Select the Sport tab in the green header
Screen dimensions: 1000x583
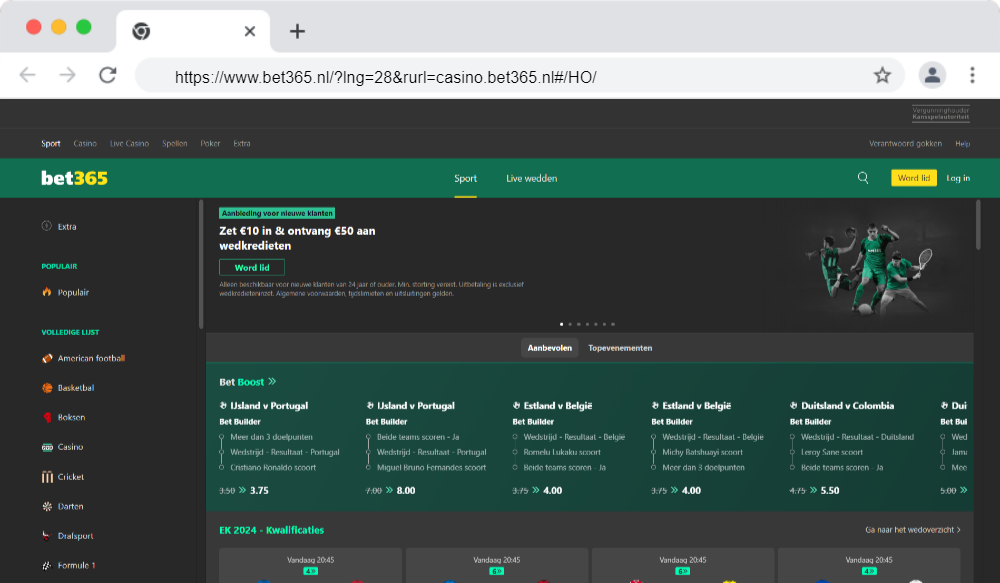[466, 179]
